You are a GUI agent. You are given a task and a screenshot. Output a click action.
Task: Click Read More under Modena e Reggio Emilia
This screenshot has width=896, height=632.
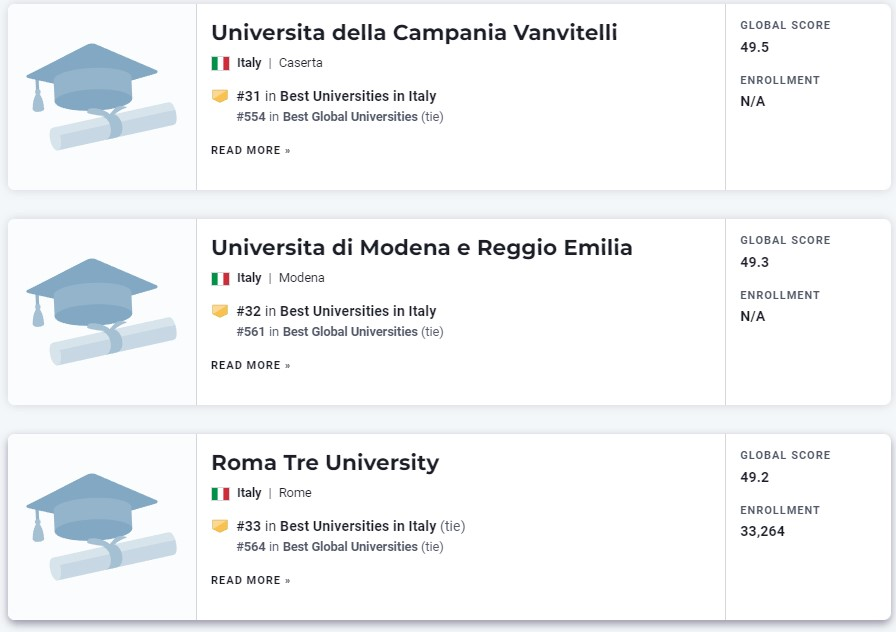tap(251, 365)
